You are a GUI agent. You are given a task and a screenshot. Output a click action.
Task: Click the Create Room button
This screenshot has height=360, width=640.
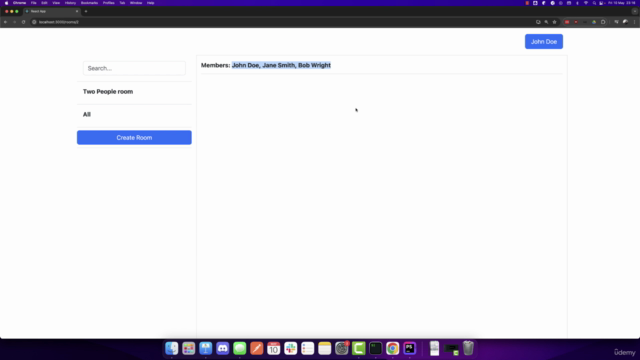point(134,138)
